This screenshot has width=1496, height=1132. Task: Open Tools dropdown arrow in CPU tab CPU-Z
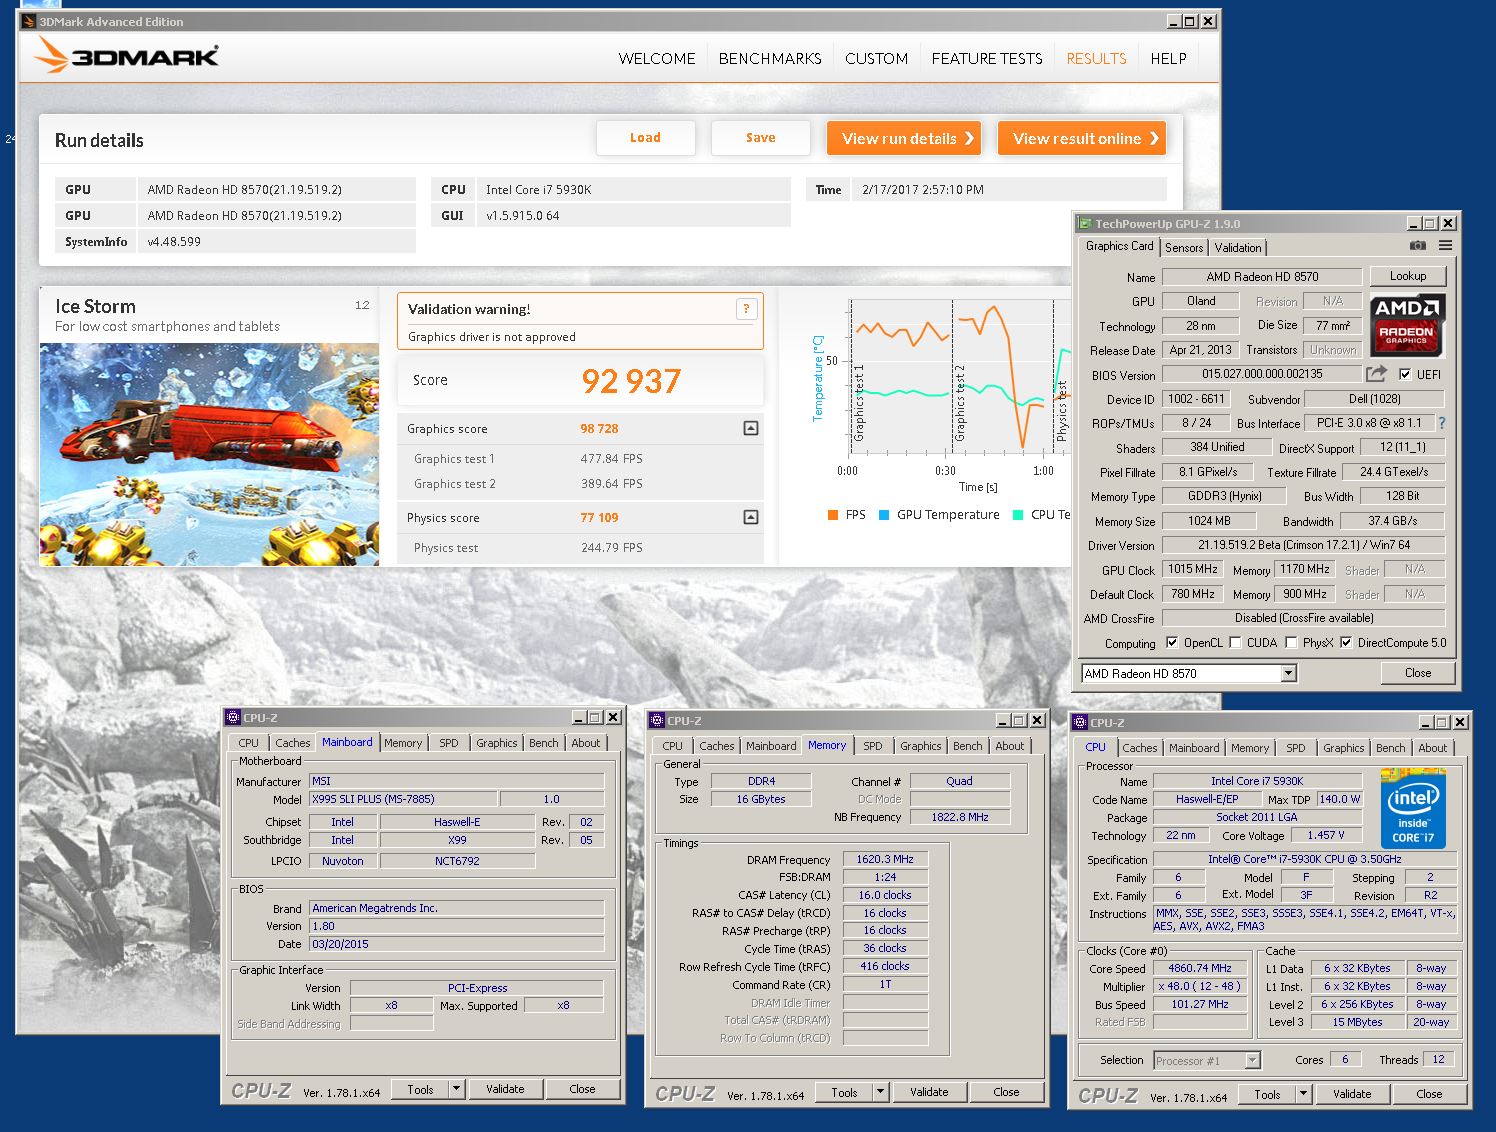coord(1304,1094)
